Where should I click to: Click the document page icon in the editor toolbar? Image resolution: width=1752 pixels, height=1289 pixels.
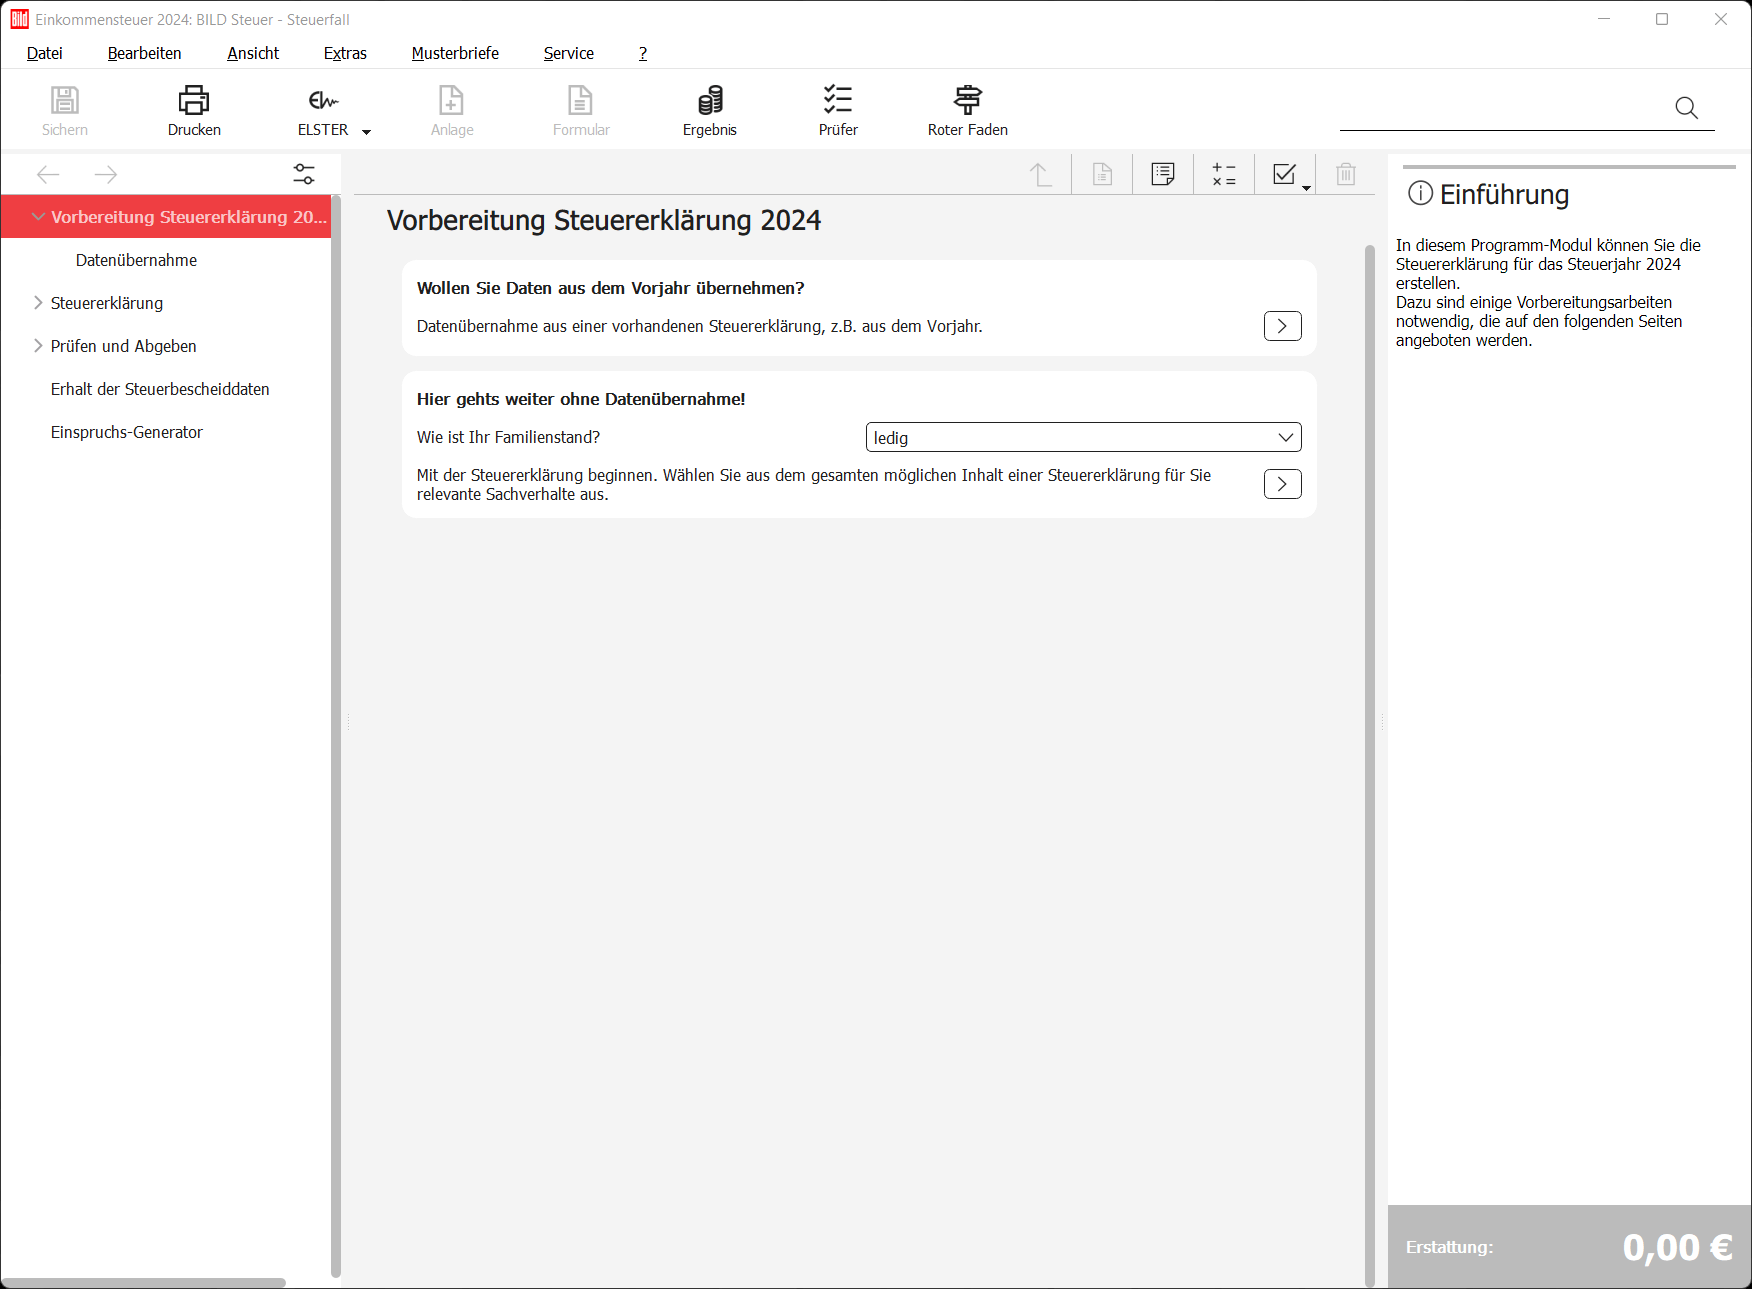(x=1102, y=175)
